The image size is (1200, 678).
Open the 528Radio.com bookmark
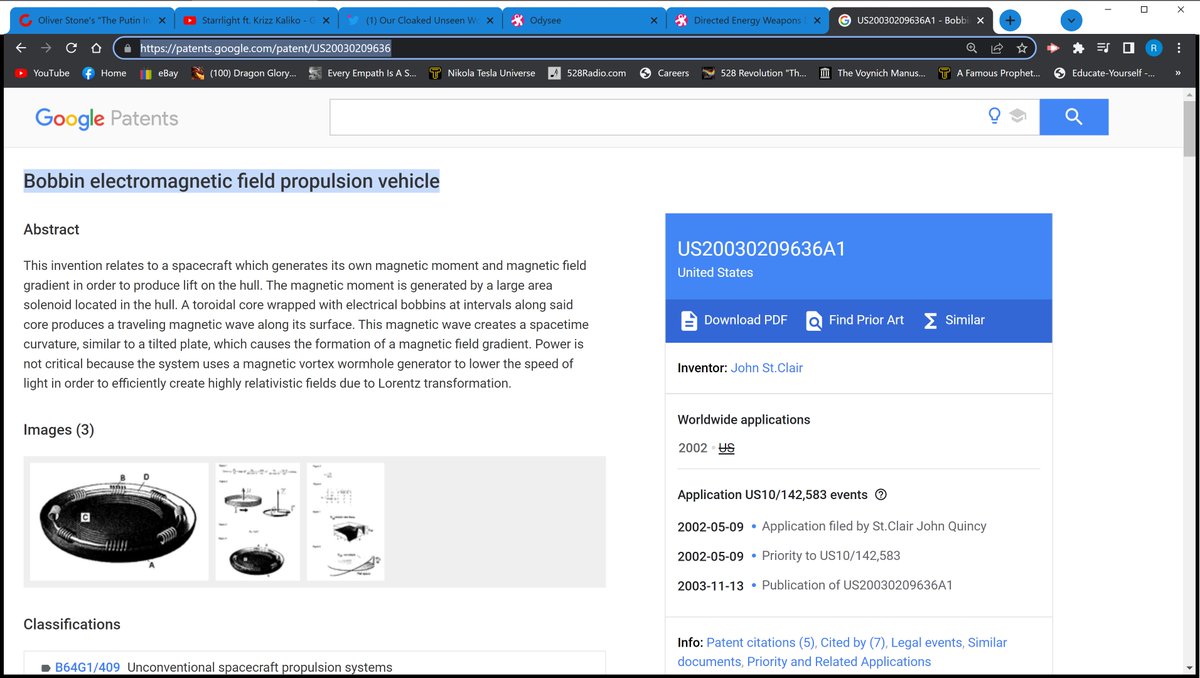point(587,73)
